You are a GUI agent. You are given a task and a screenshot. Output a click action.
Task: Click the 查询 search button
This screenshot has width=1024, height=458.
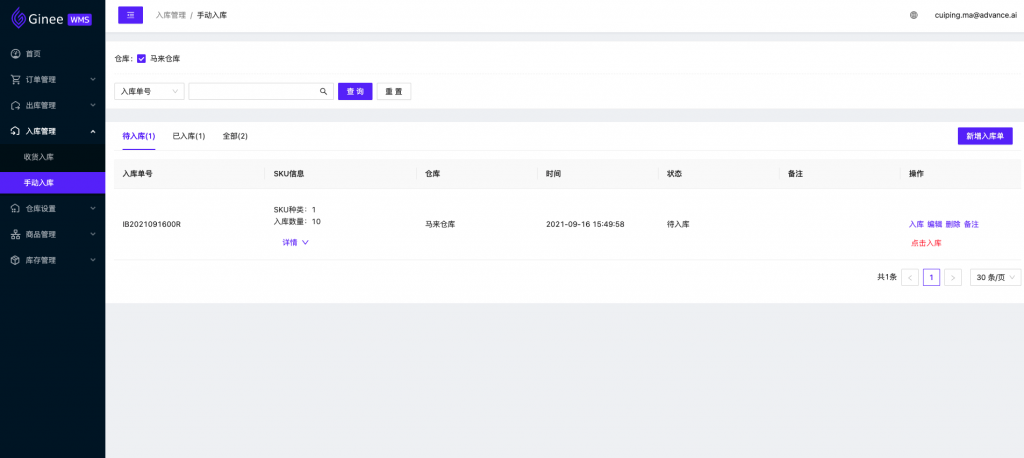click(x=355, y=91)
